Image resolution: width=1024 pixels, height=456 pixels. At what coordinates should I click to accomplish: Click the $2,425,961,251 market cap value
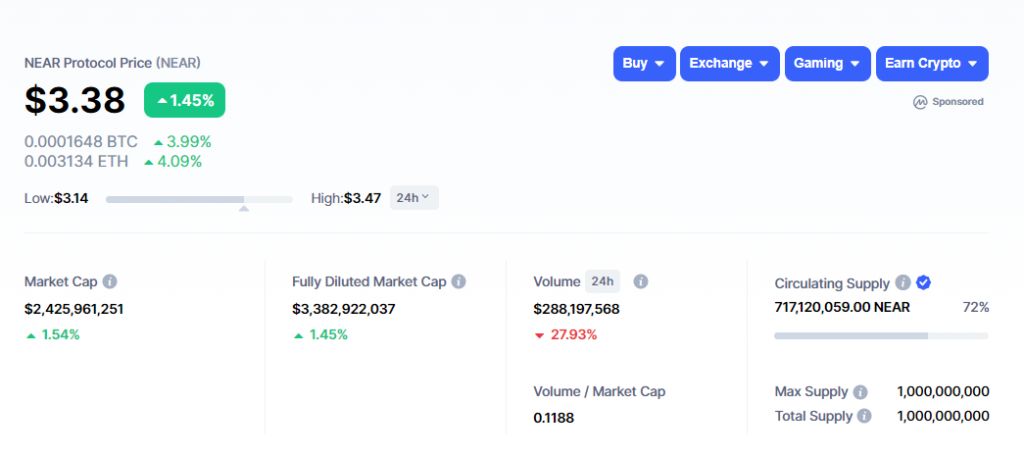point(74,309)
